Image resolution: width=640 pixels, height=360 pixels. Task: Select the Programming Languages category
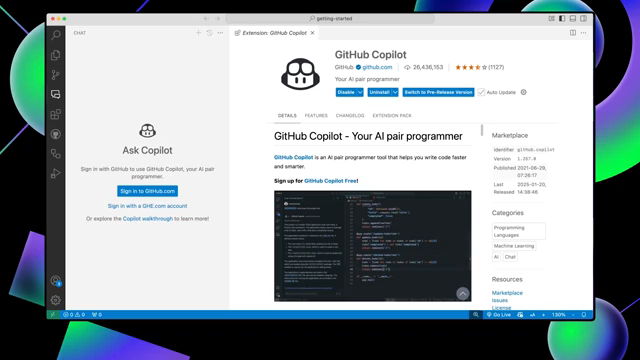[x=518, y=231]
